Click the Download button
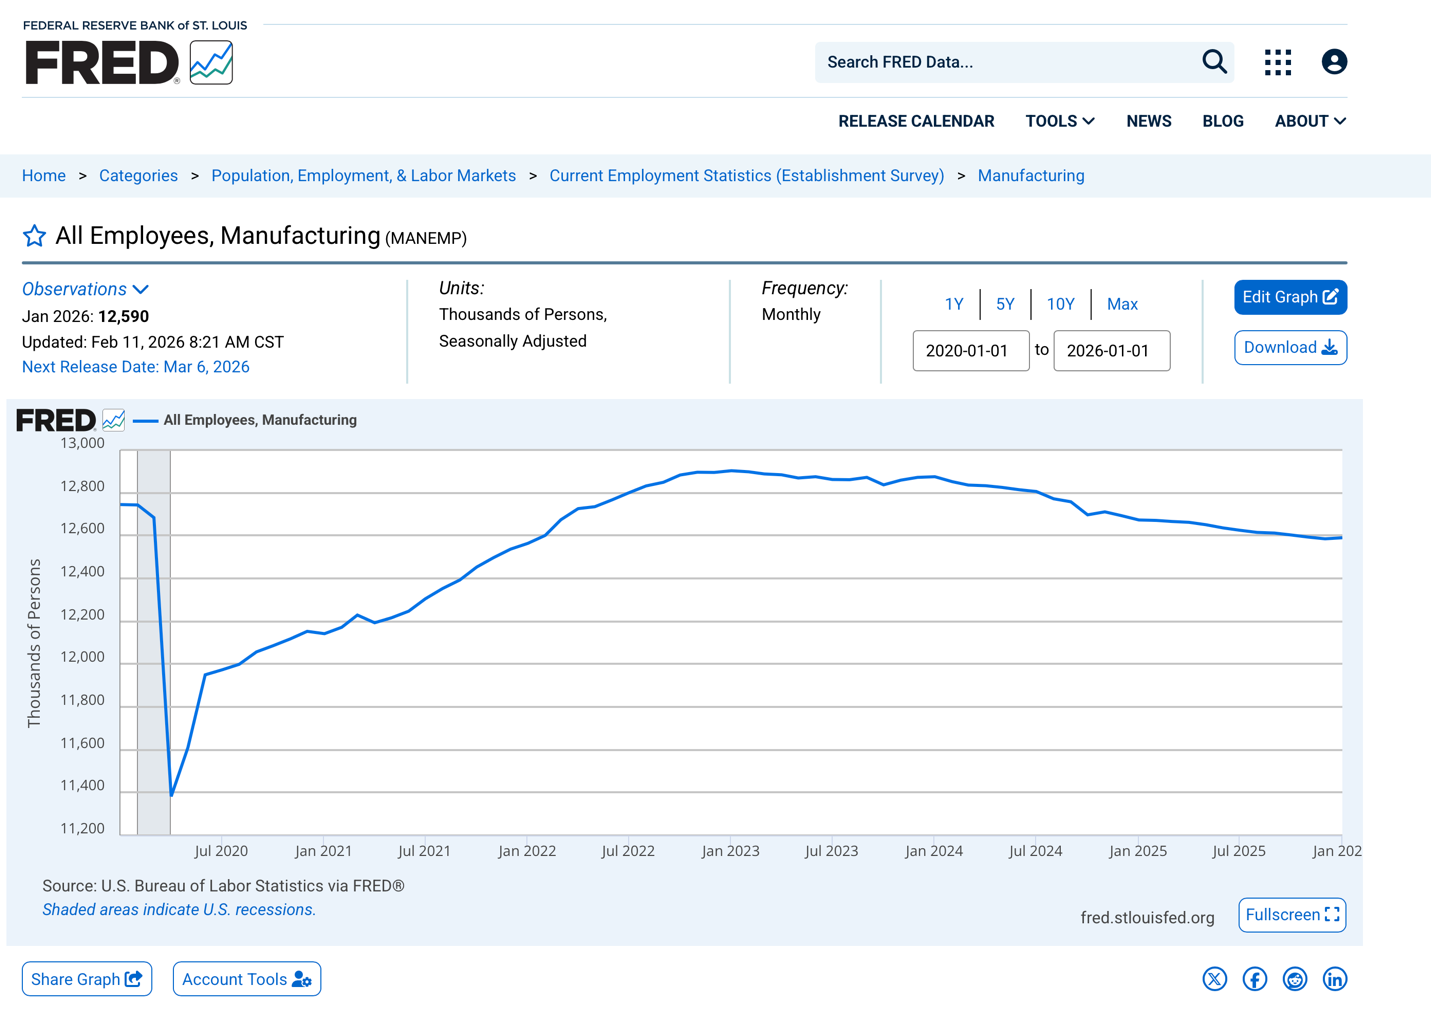The image size is (1431, 1014). pos(1290,348)
